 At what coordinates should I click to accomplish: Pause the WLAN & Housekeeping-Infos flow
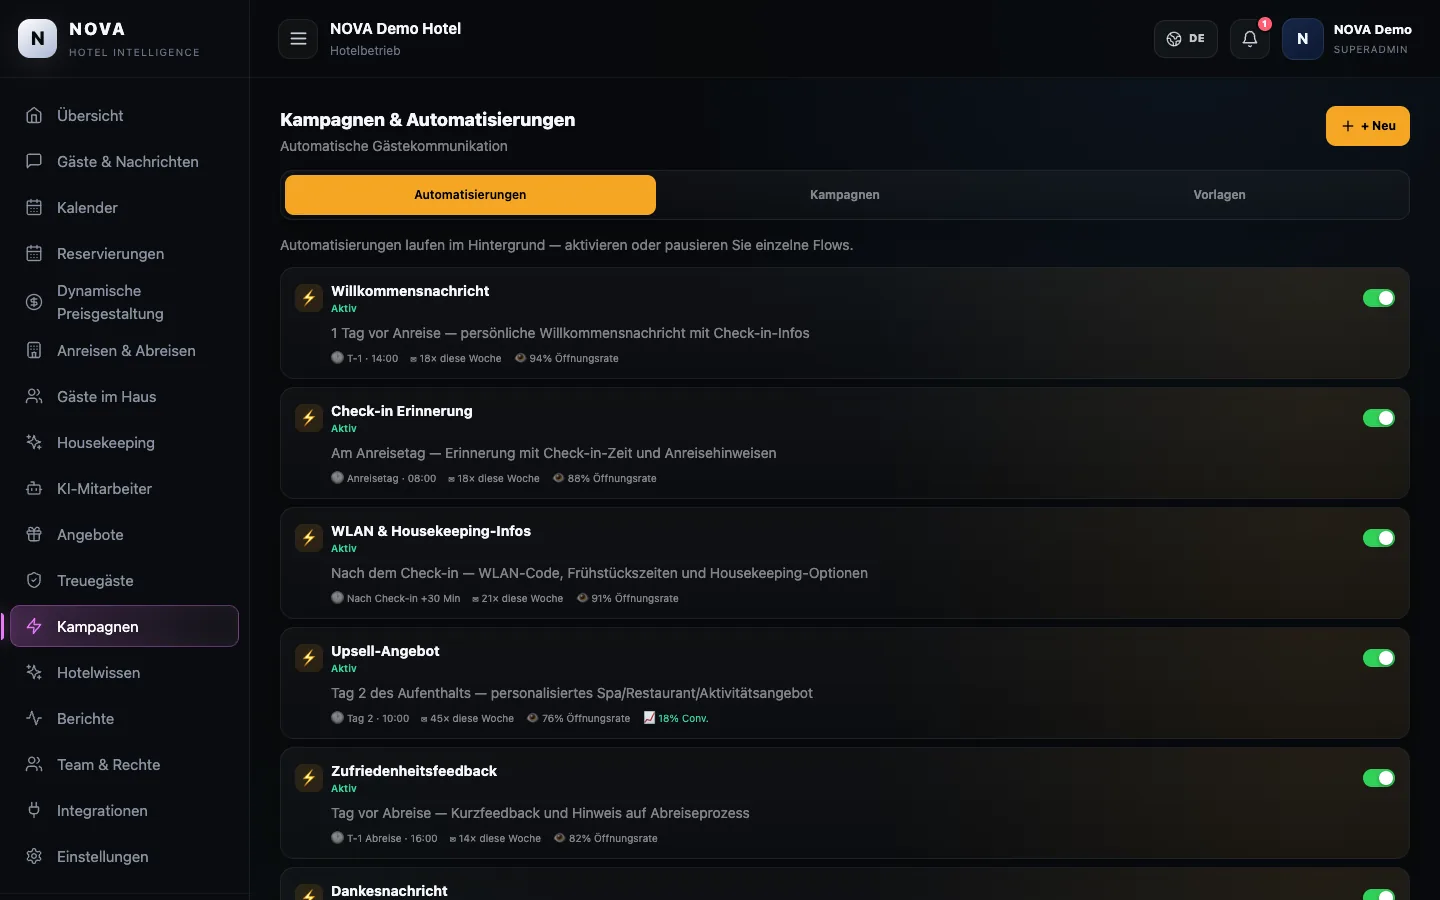tap(1379, 538)
